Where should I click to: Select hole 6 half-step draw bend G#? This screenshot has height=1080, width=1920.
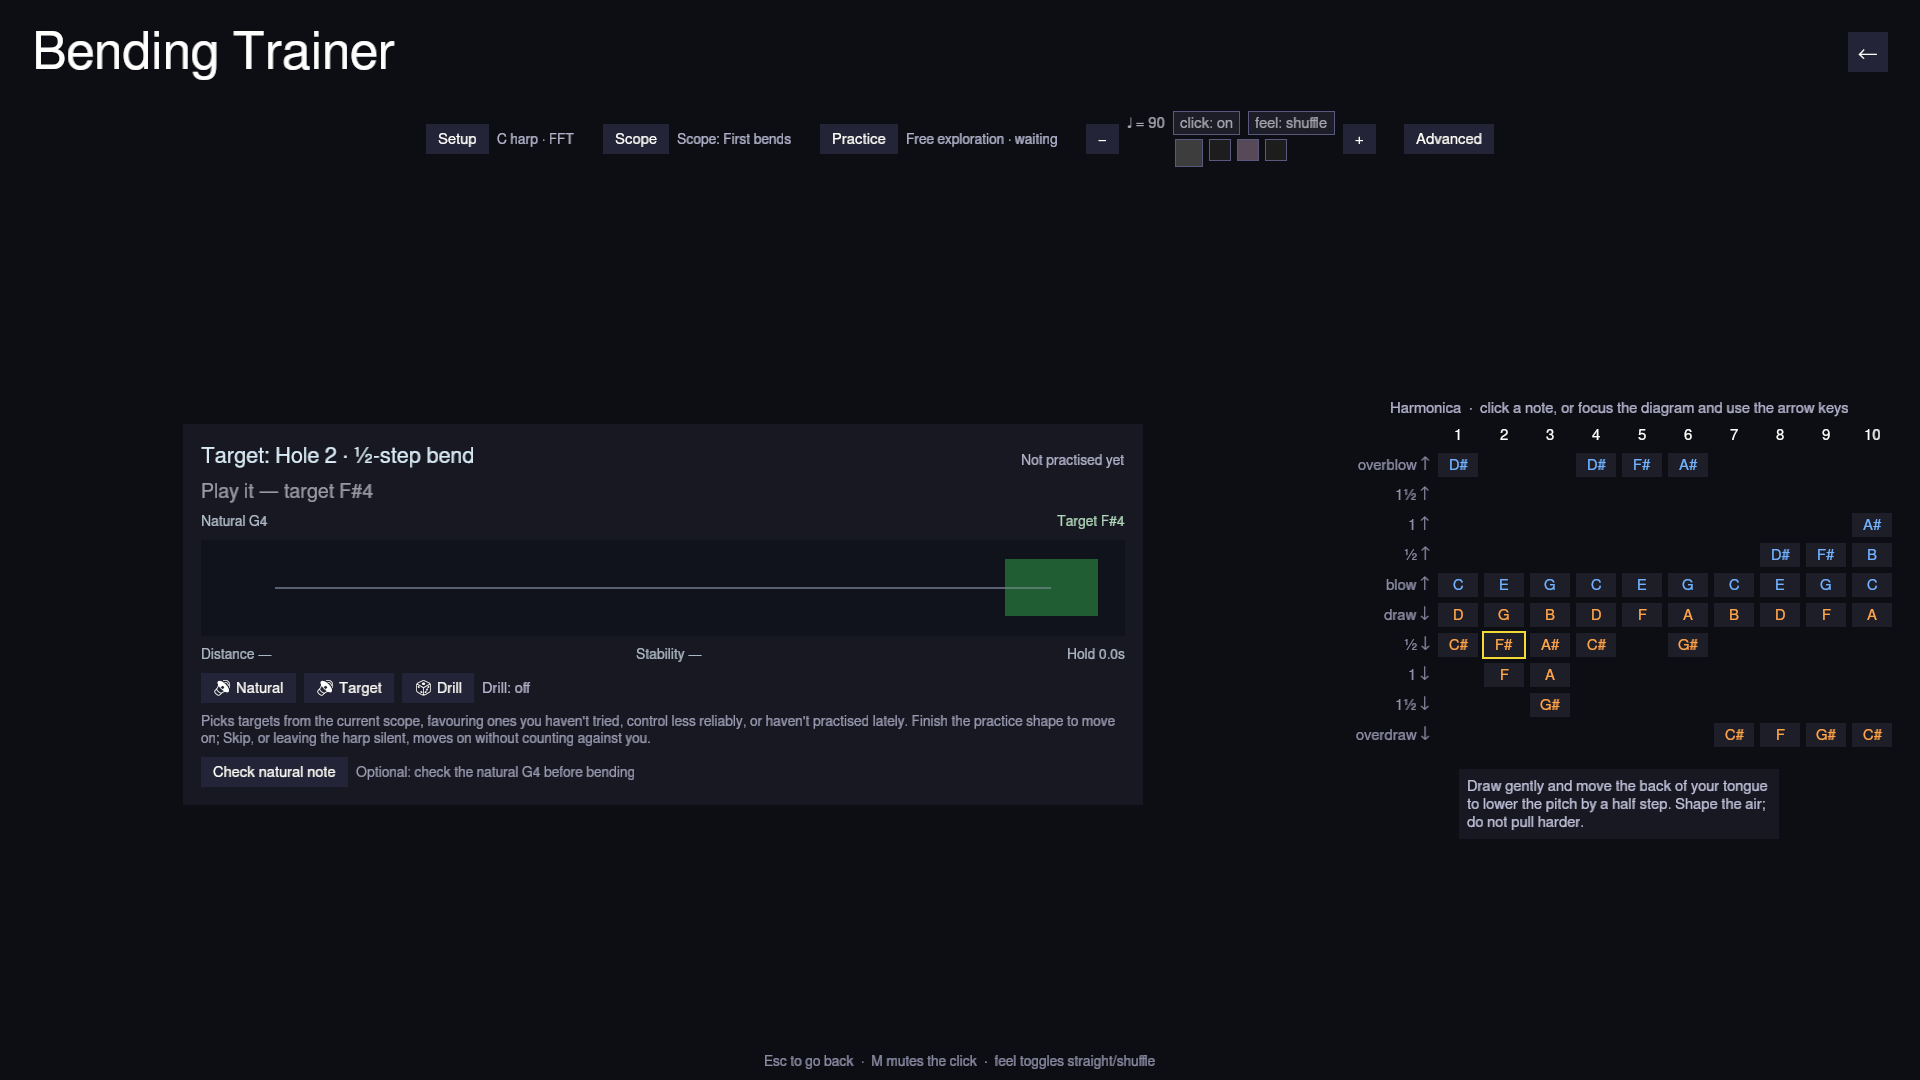point(1688,645)
